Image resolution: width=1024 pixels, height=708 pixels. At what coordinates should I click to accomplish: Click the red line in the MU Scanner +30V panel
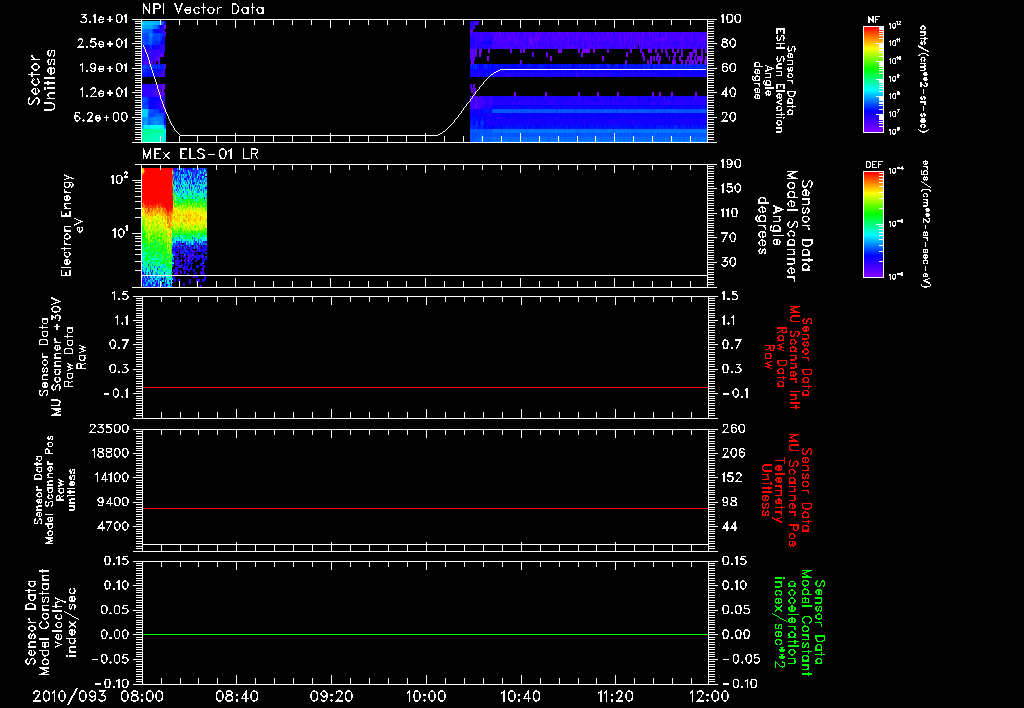(x=425, y=387)
